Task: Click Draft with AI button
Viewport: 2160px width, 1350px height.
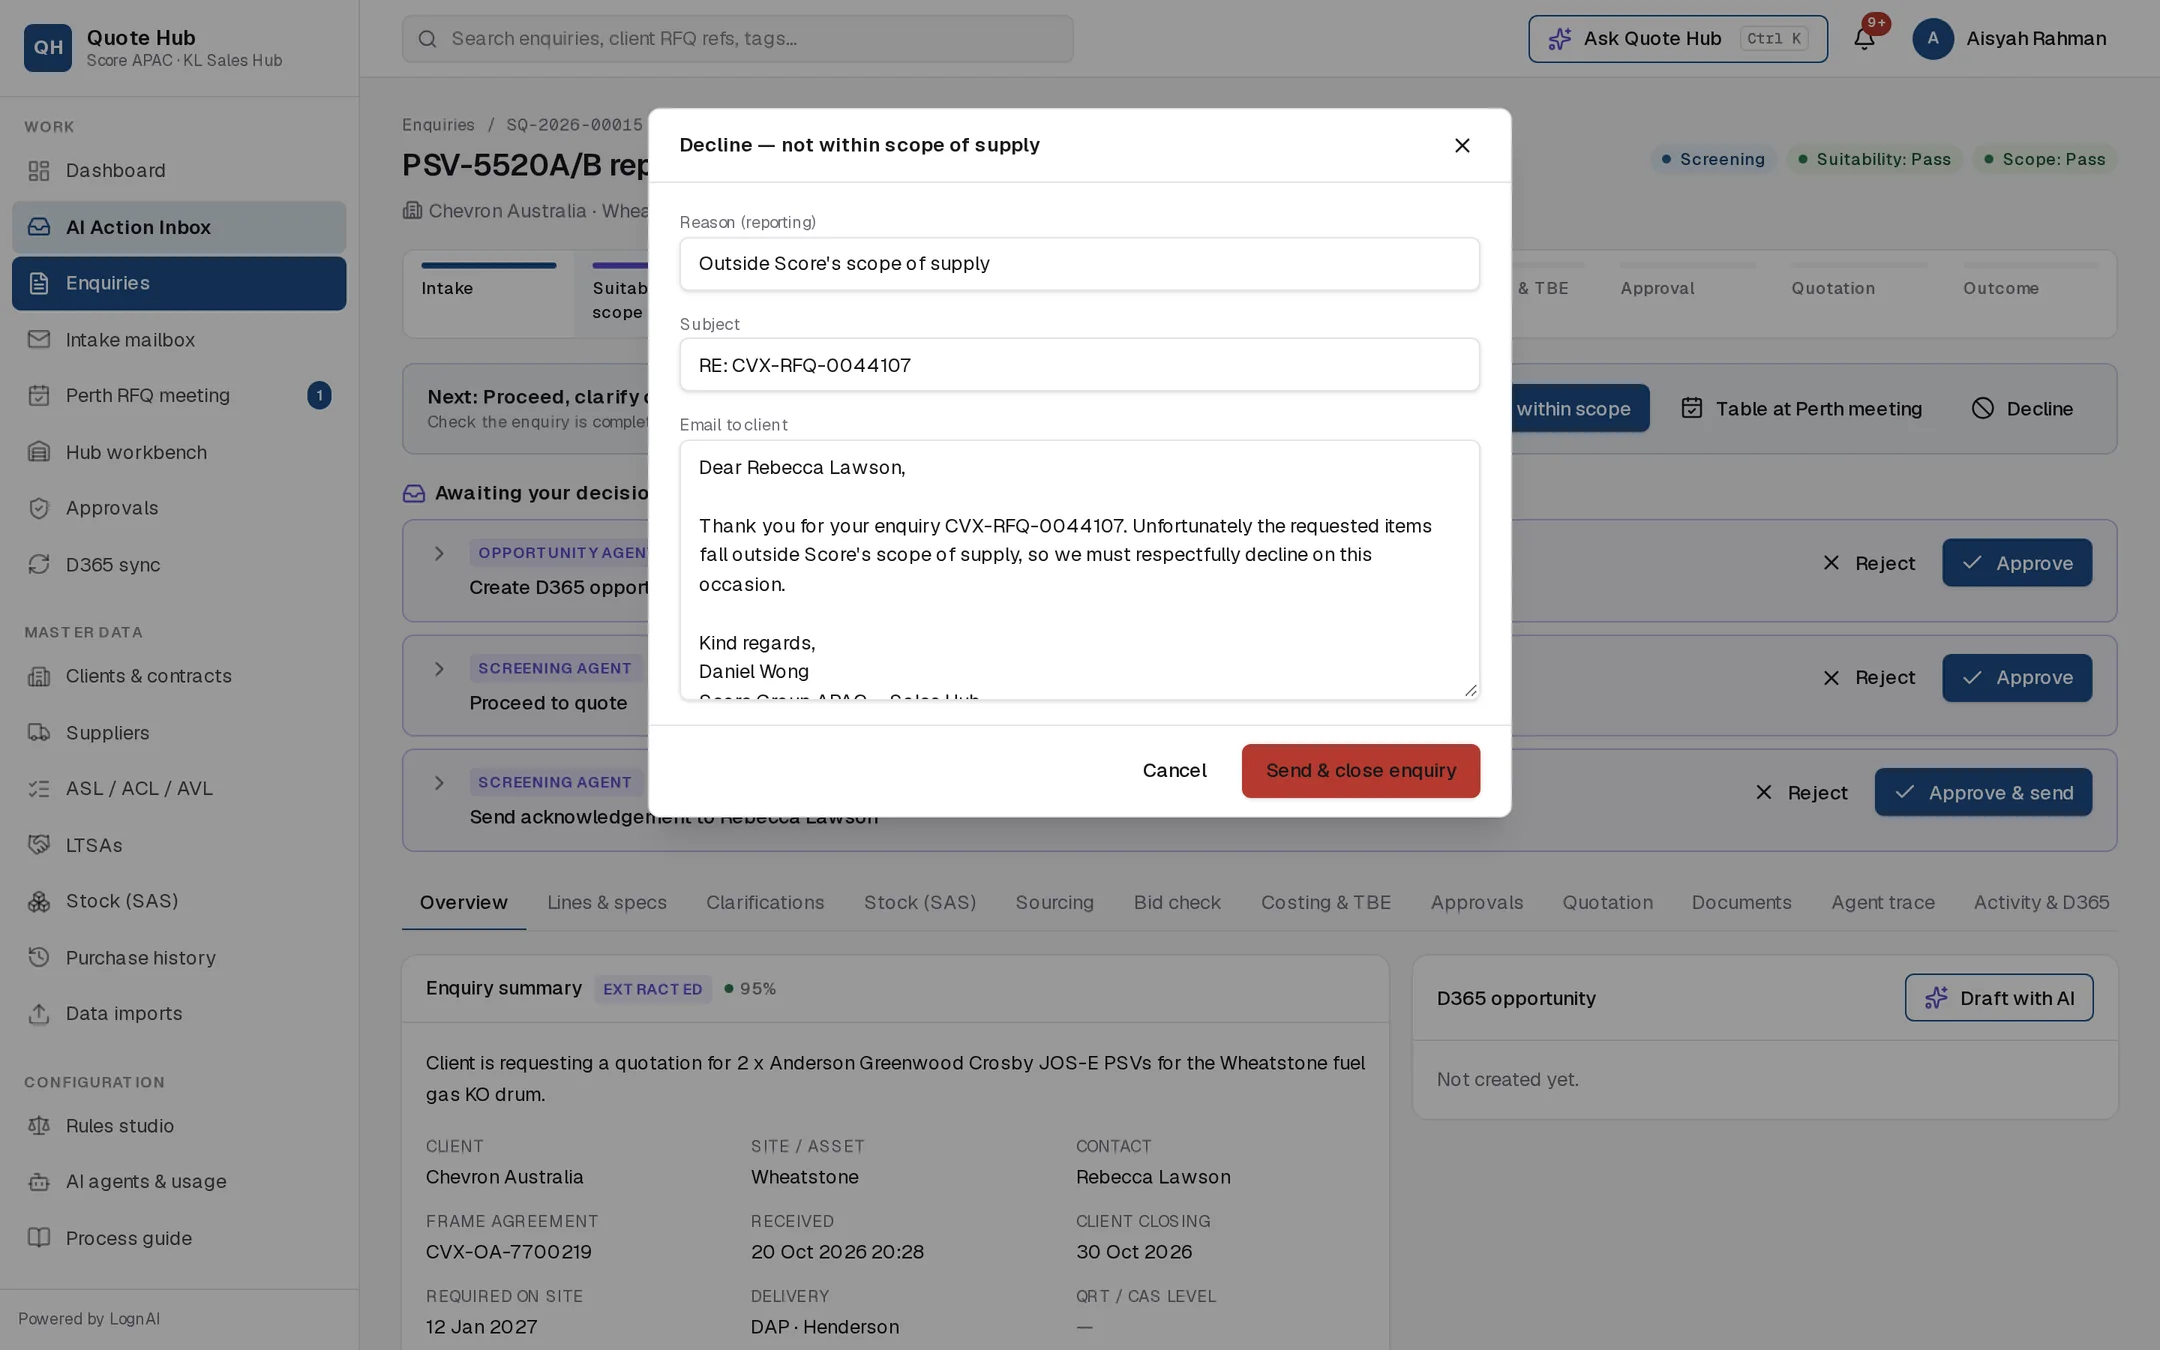Action: pyautogui.click(x=1998, y=998)
